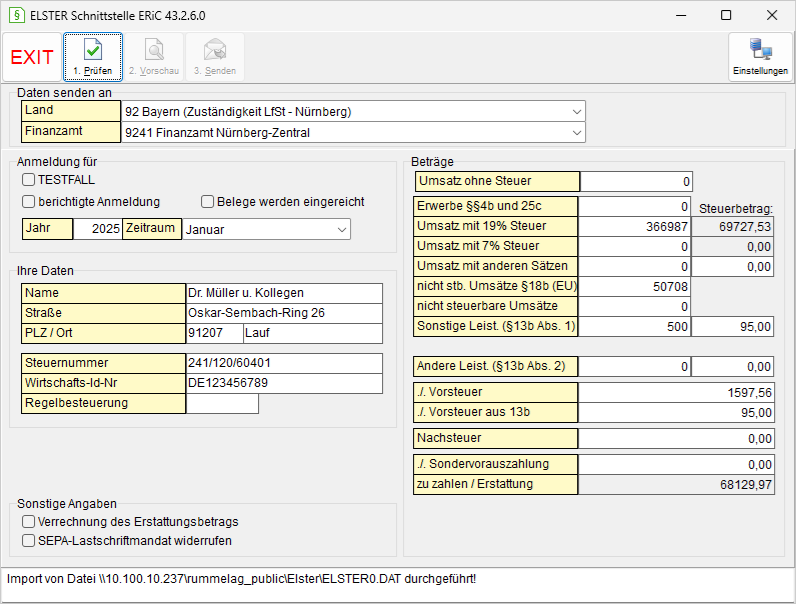Screen dimensions: 796x605
Task: Click Sonstige Leist. §13b Abs. 1 amount 500
Action: pos(634,326)
